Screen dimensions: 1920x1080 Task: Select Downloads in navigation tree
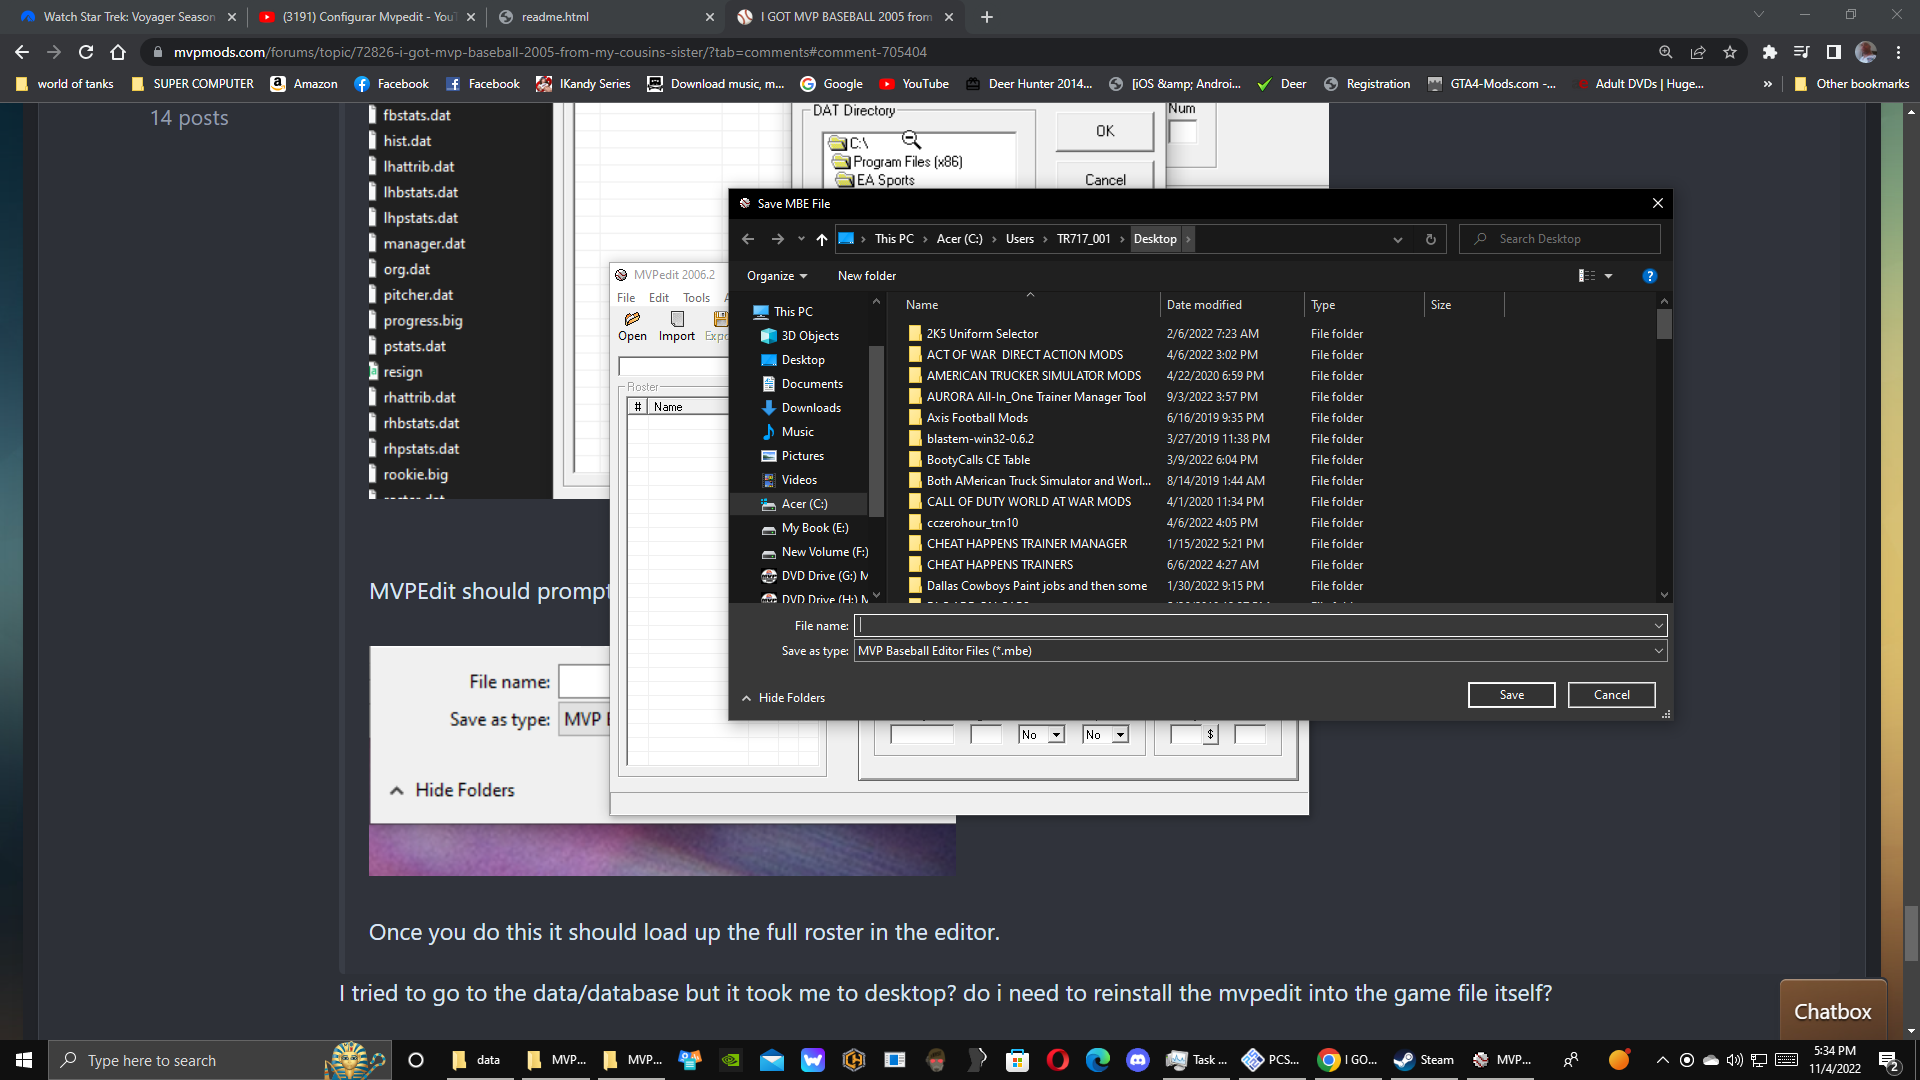click(811, 408)
